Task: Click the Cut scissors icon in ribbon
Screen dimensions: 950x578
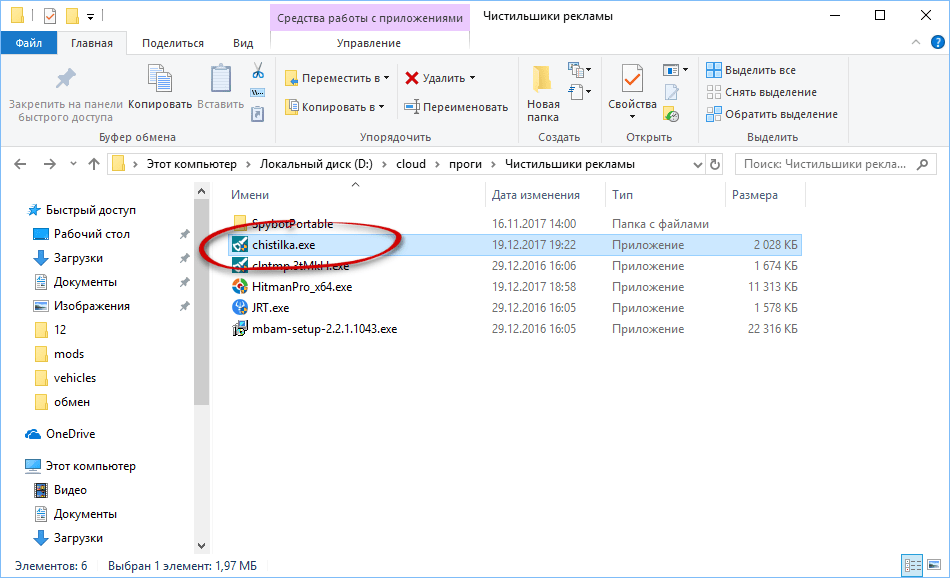Action: point(257,71)
